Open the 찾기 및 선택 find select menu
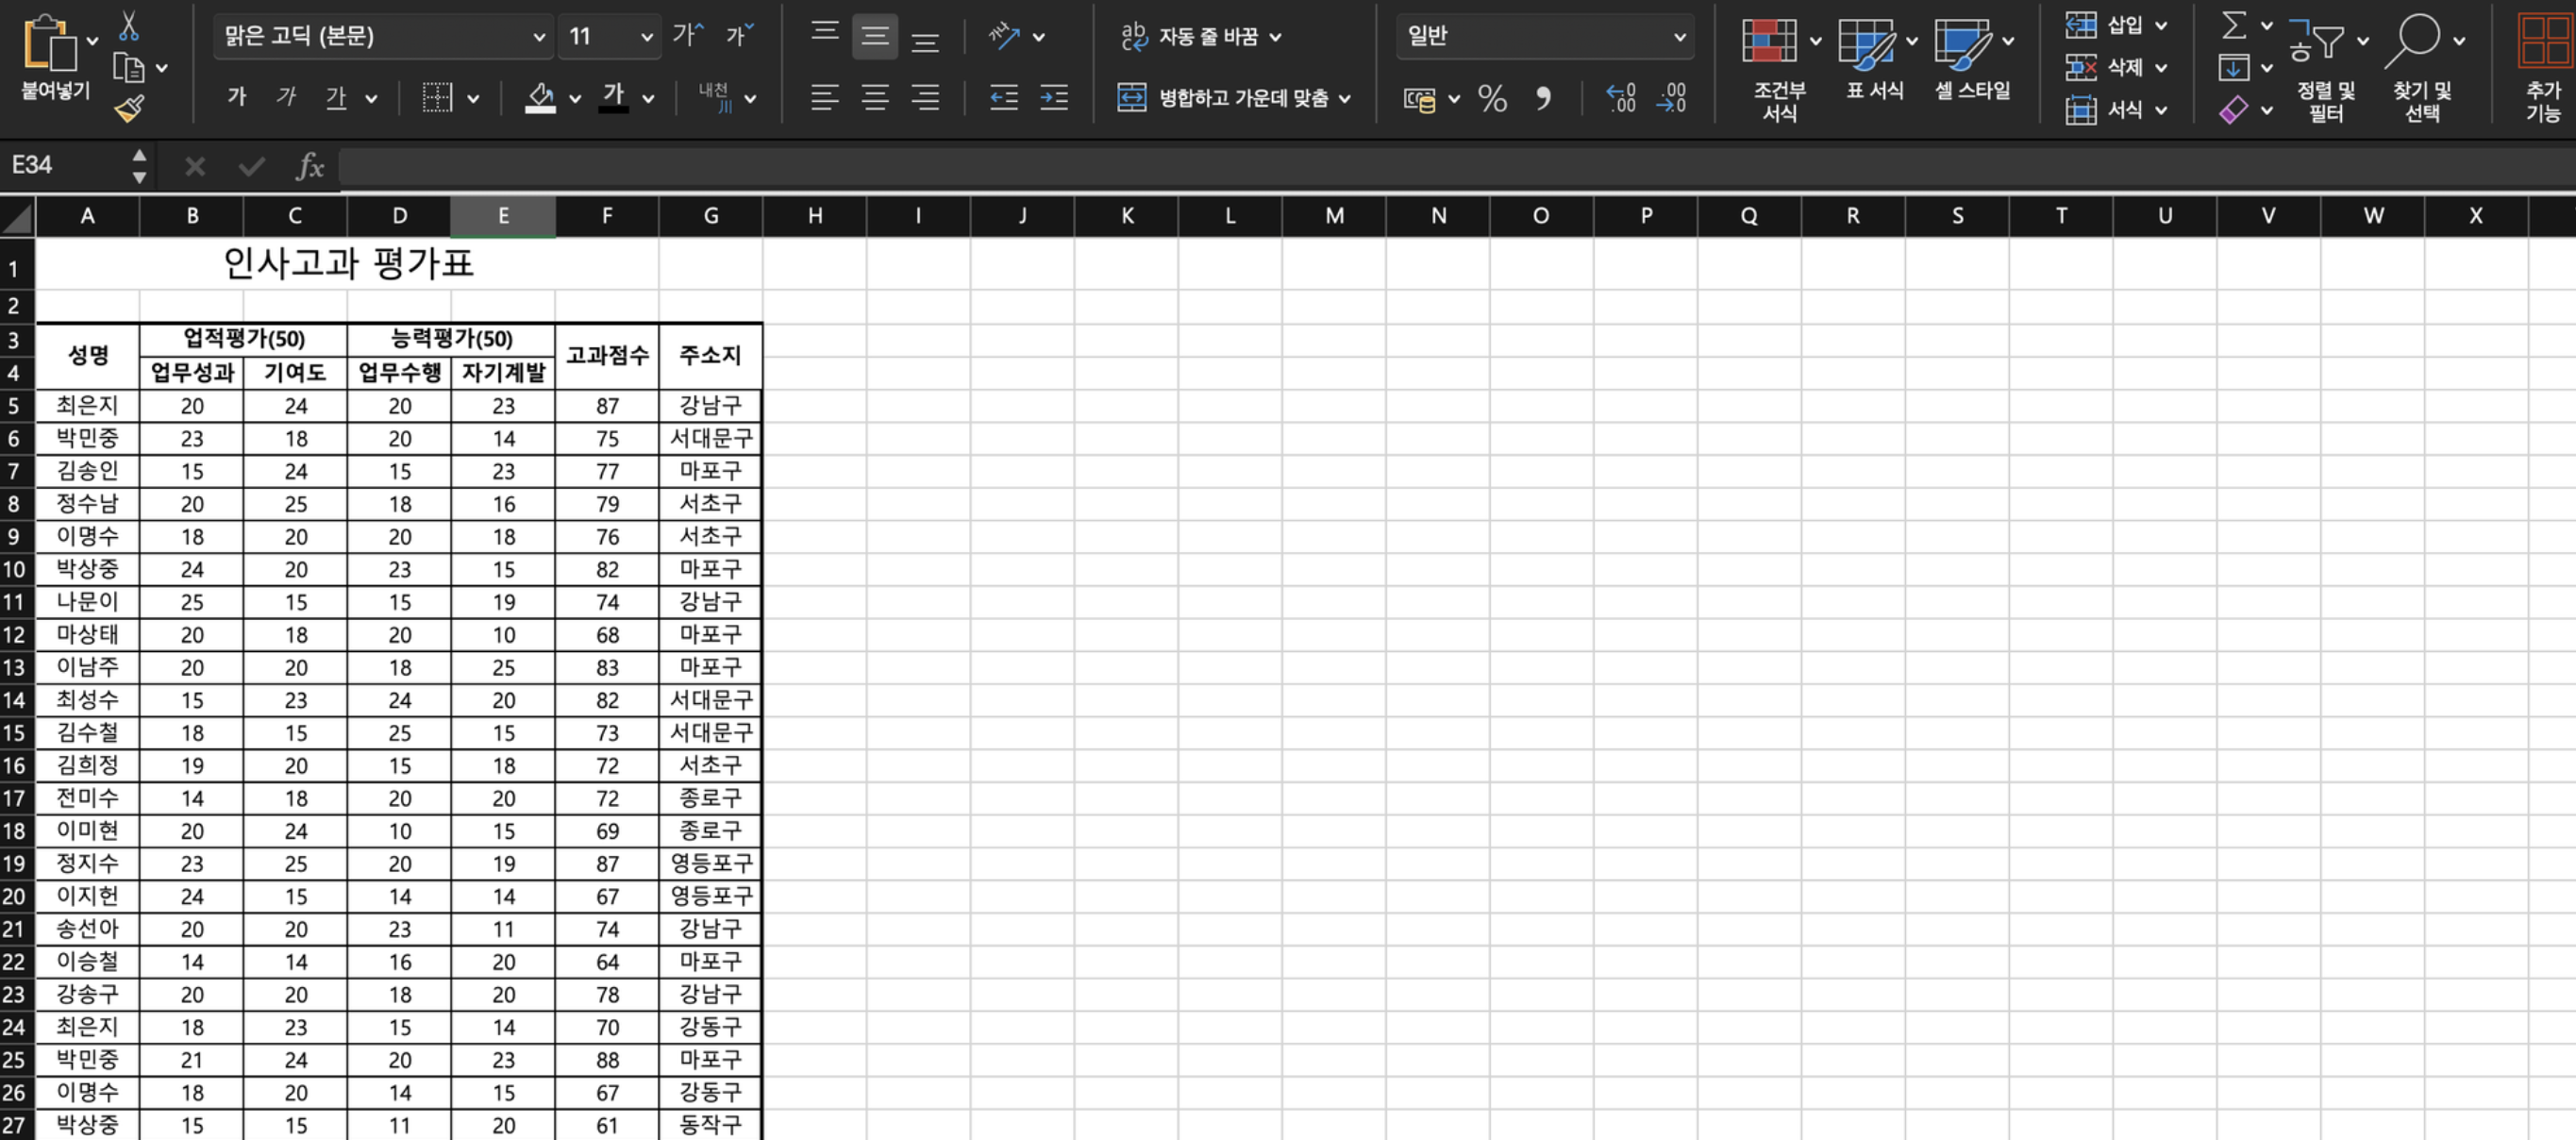 click(x=2420, y=60)
